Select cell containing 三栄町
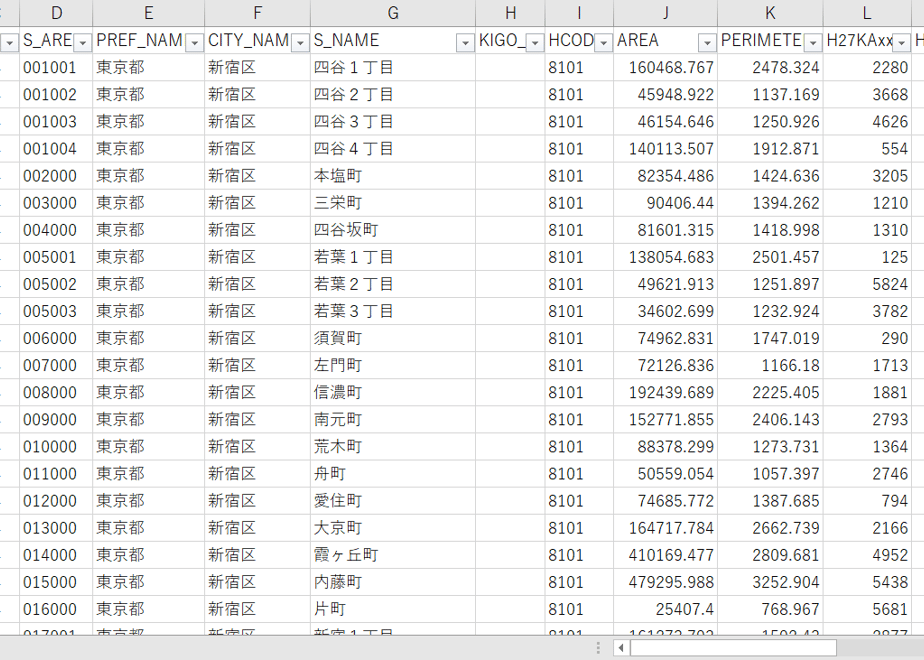The width and height of the screenshot is (924, 660). click(x=393, y=203)
